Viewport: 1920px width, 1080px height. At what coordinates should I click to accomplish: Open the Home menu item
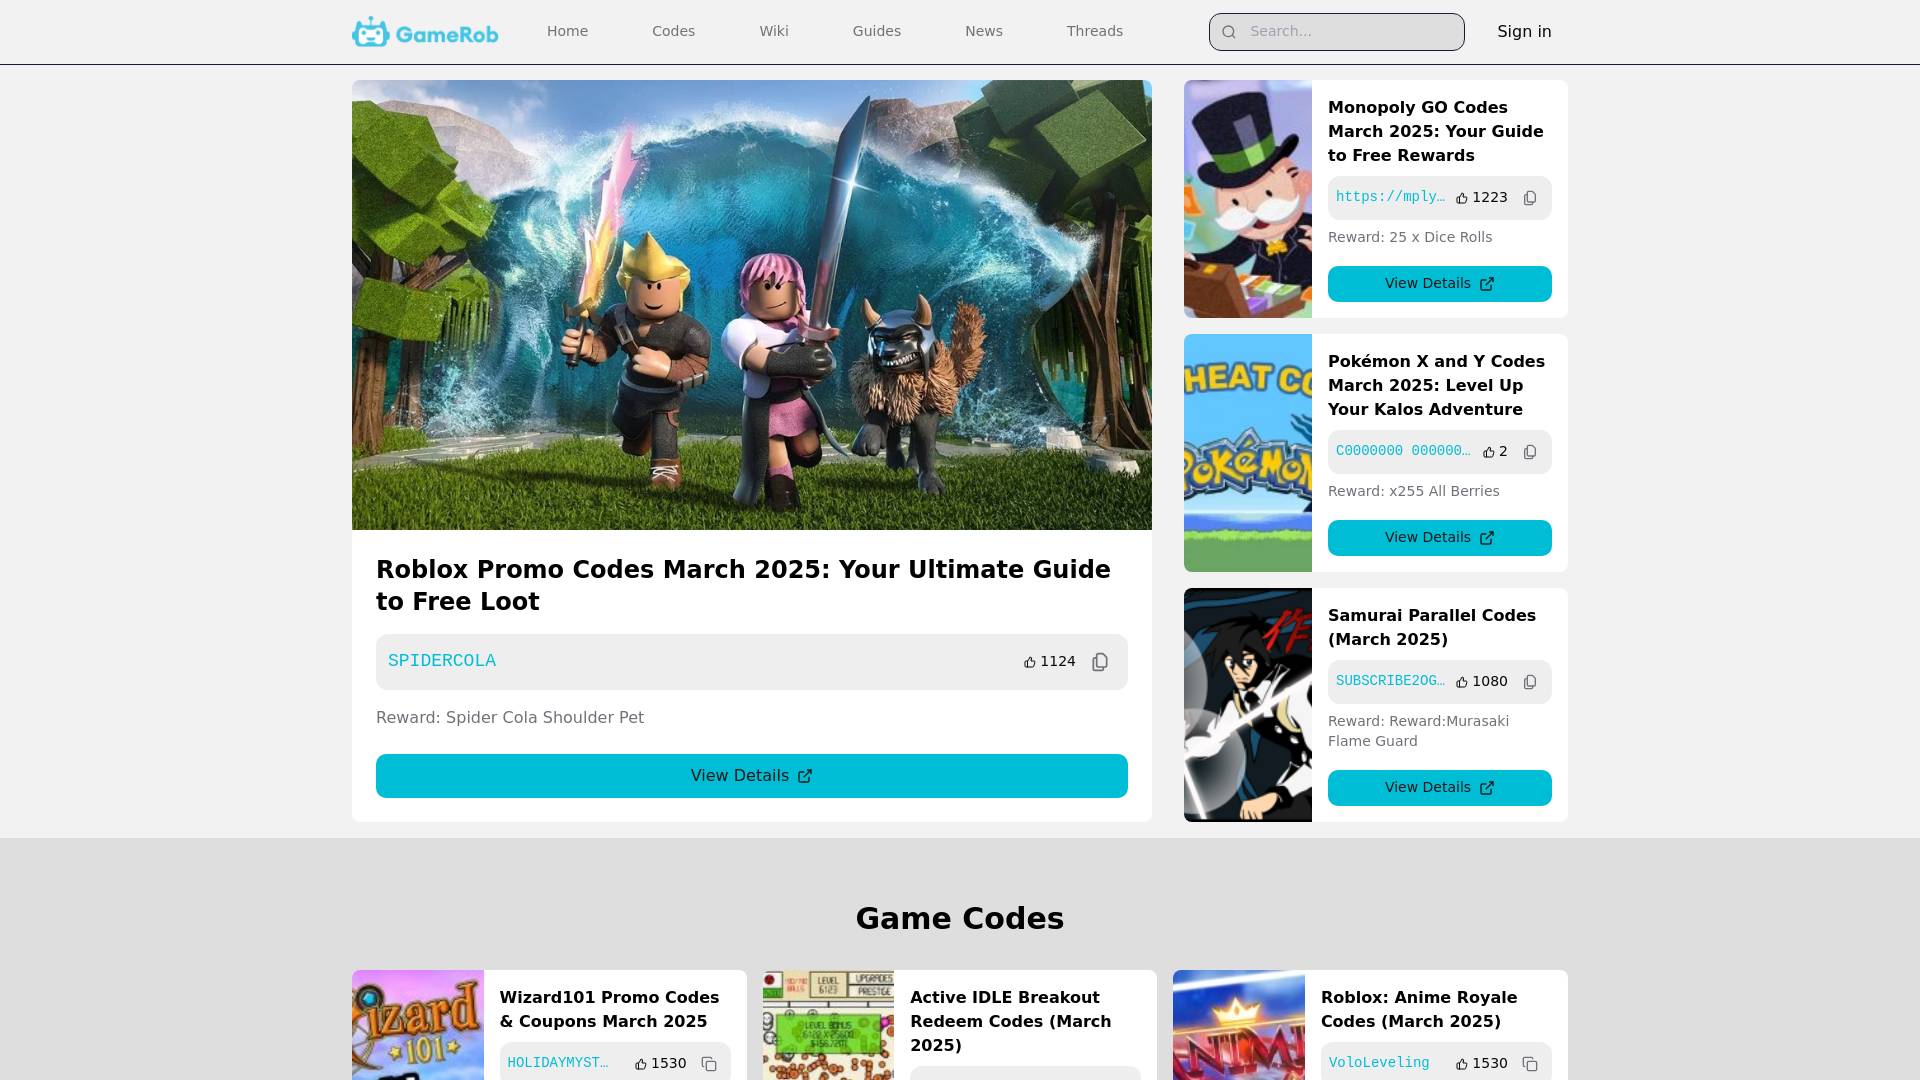(x=567, y=31)
